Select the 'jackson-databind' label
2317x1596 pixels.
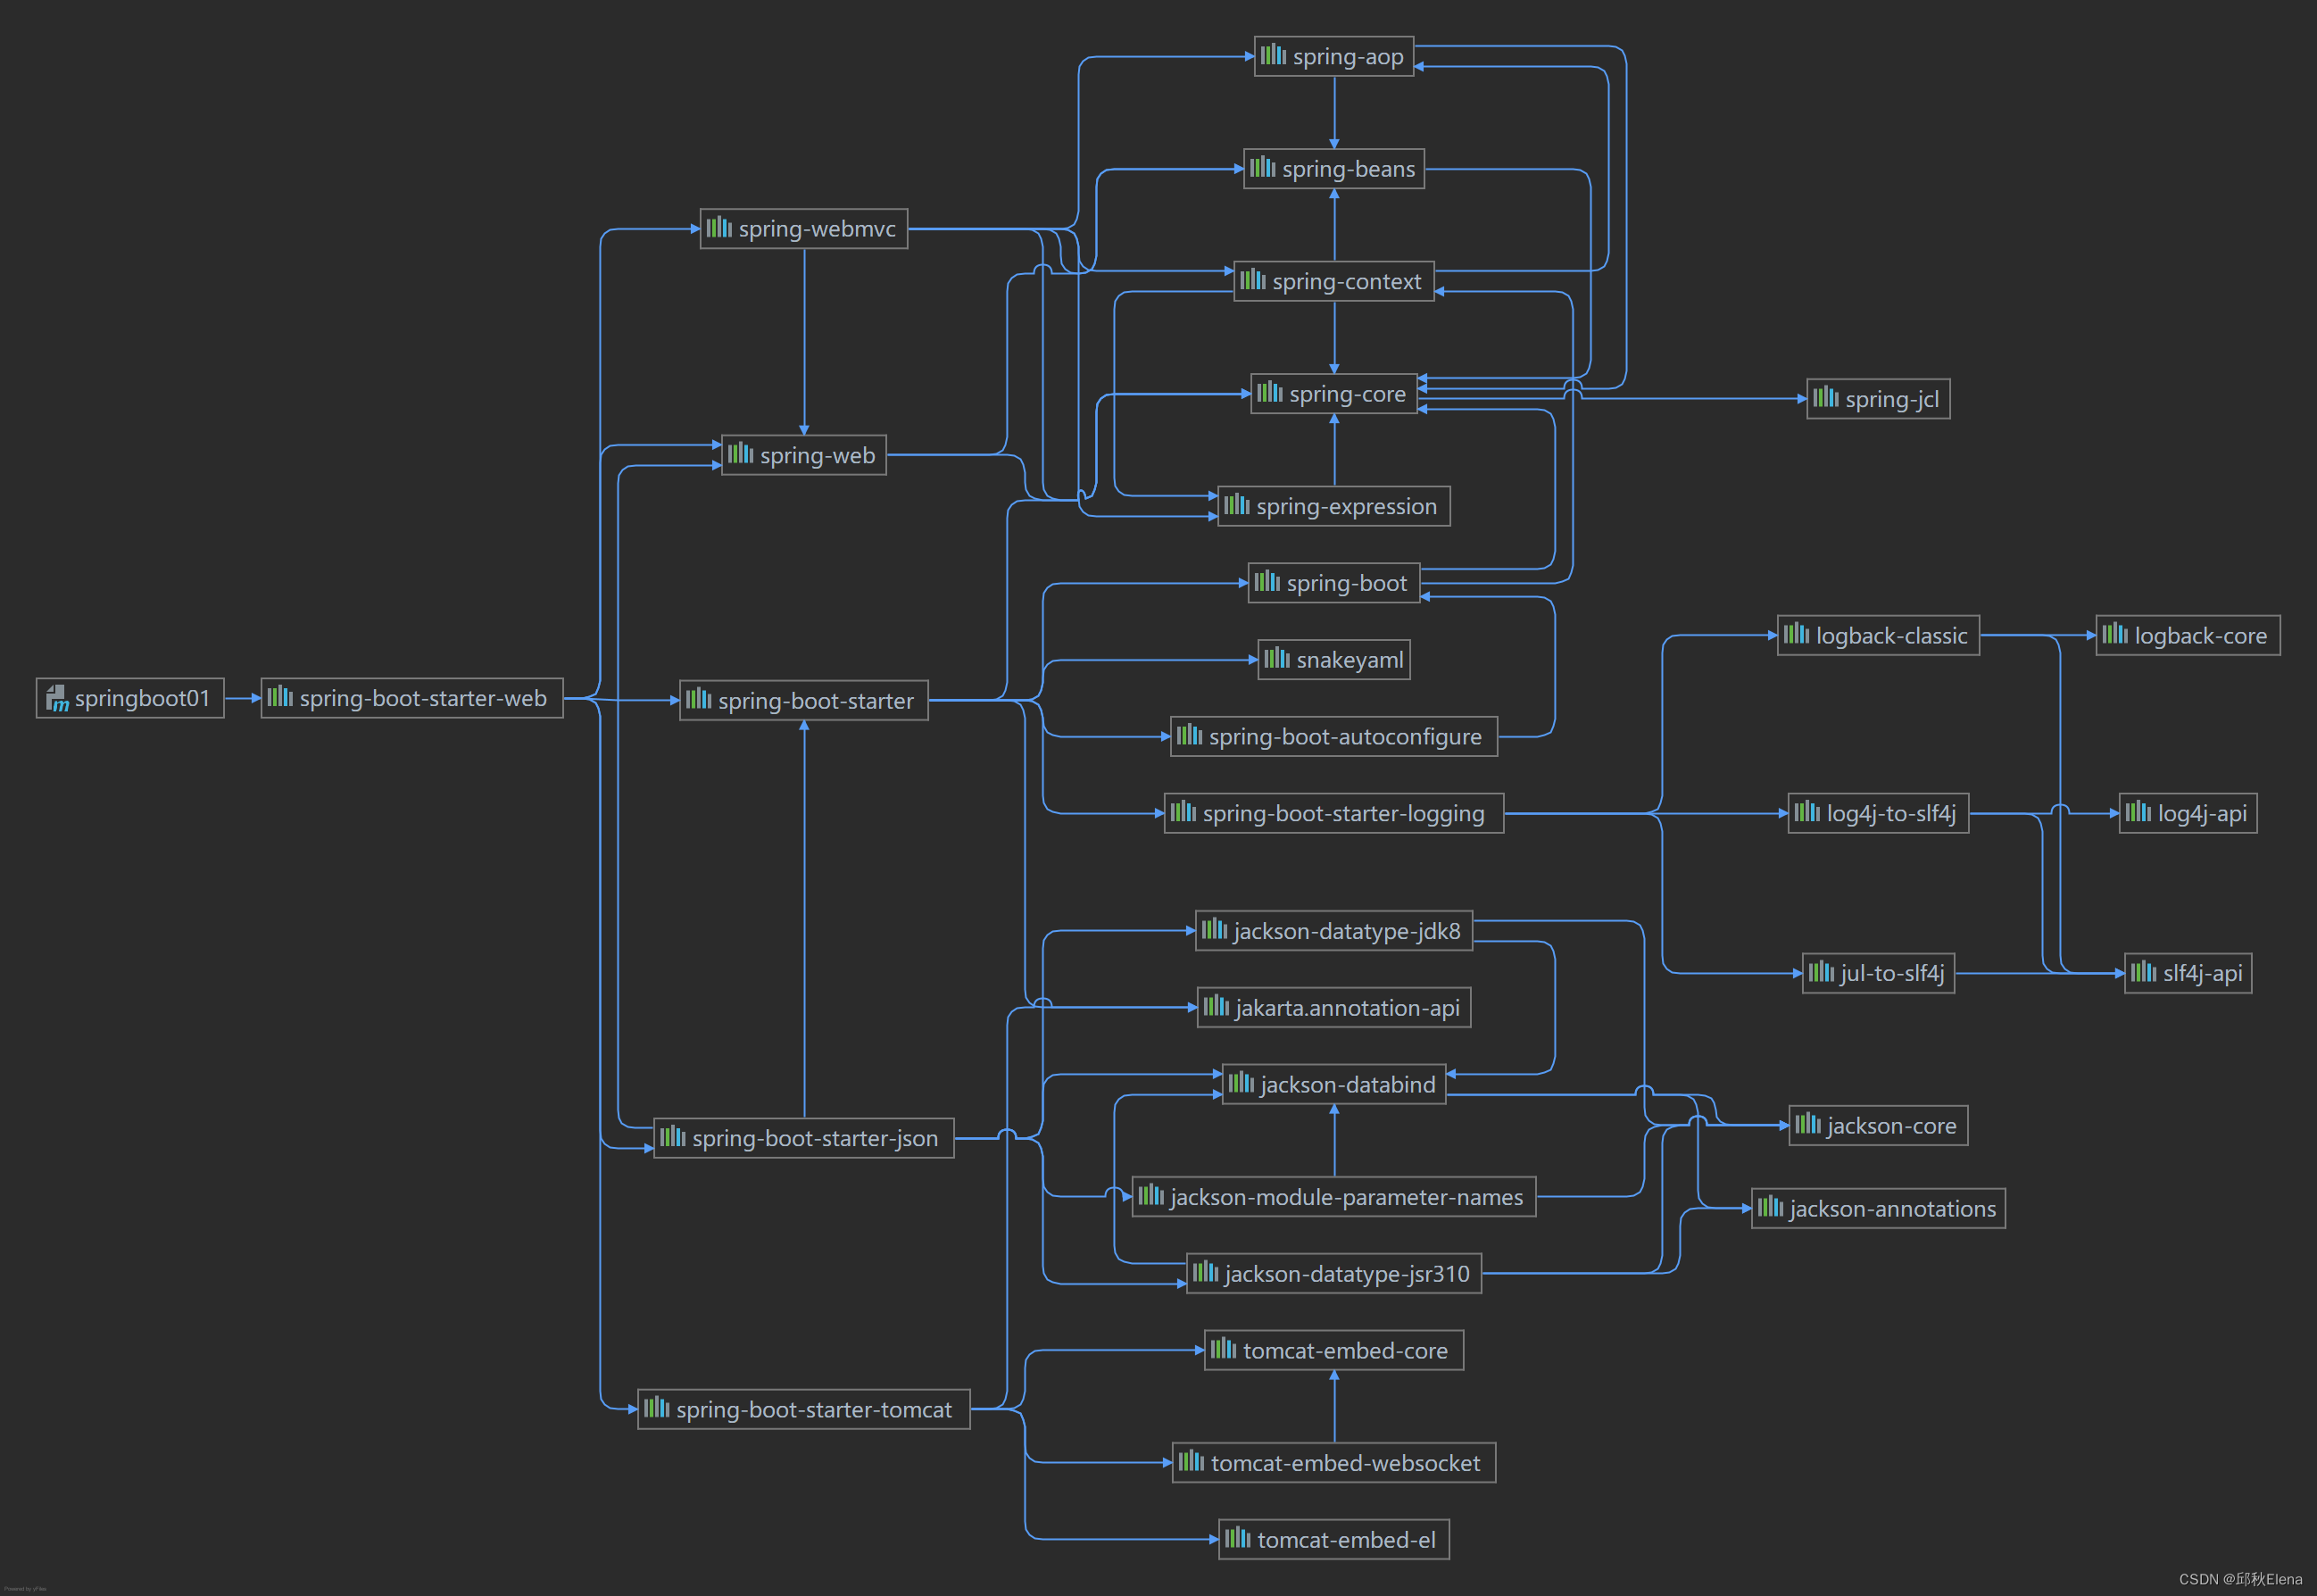[1348, 1085]
